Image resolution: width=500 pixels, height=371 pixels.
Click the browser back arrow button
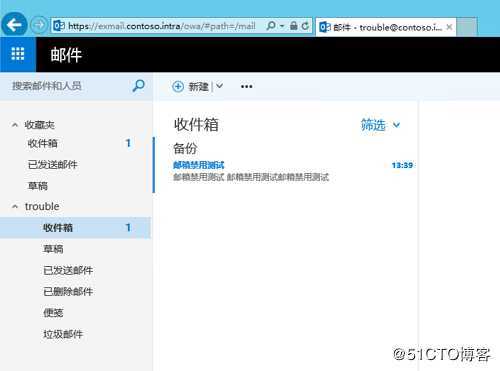coord(14,25)
